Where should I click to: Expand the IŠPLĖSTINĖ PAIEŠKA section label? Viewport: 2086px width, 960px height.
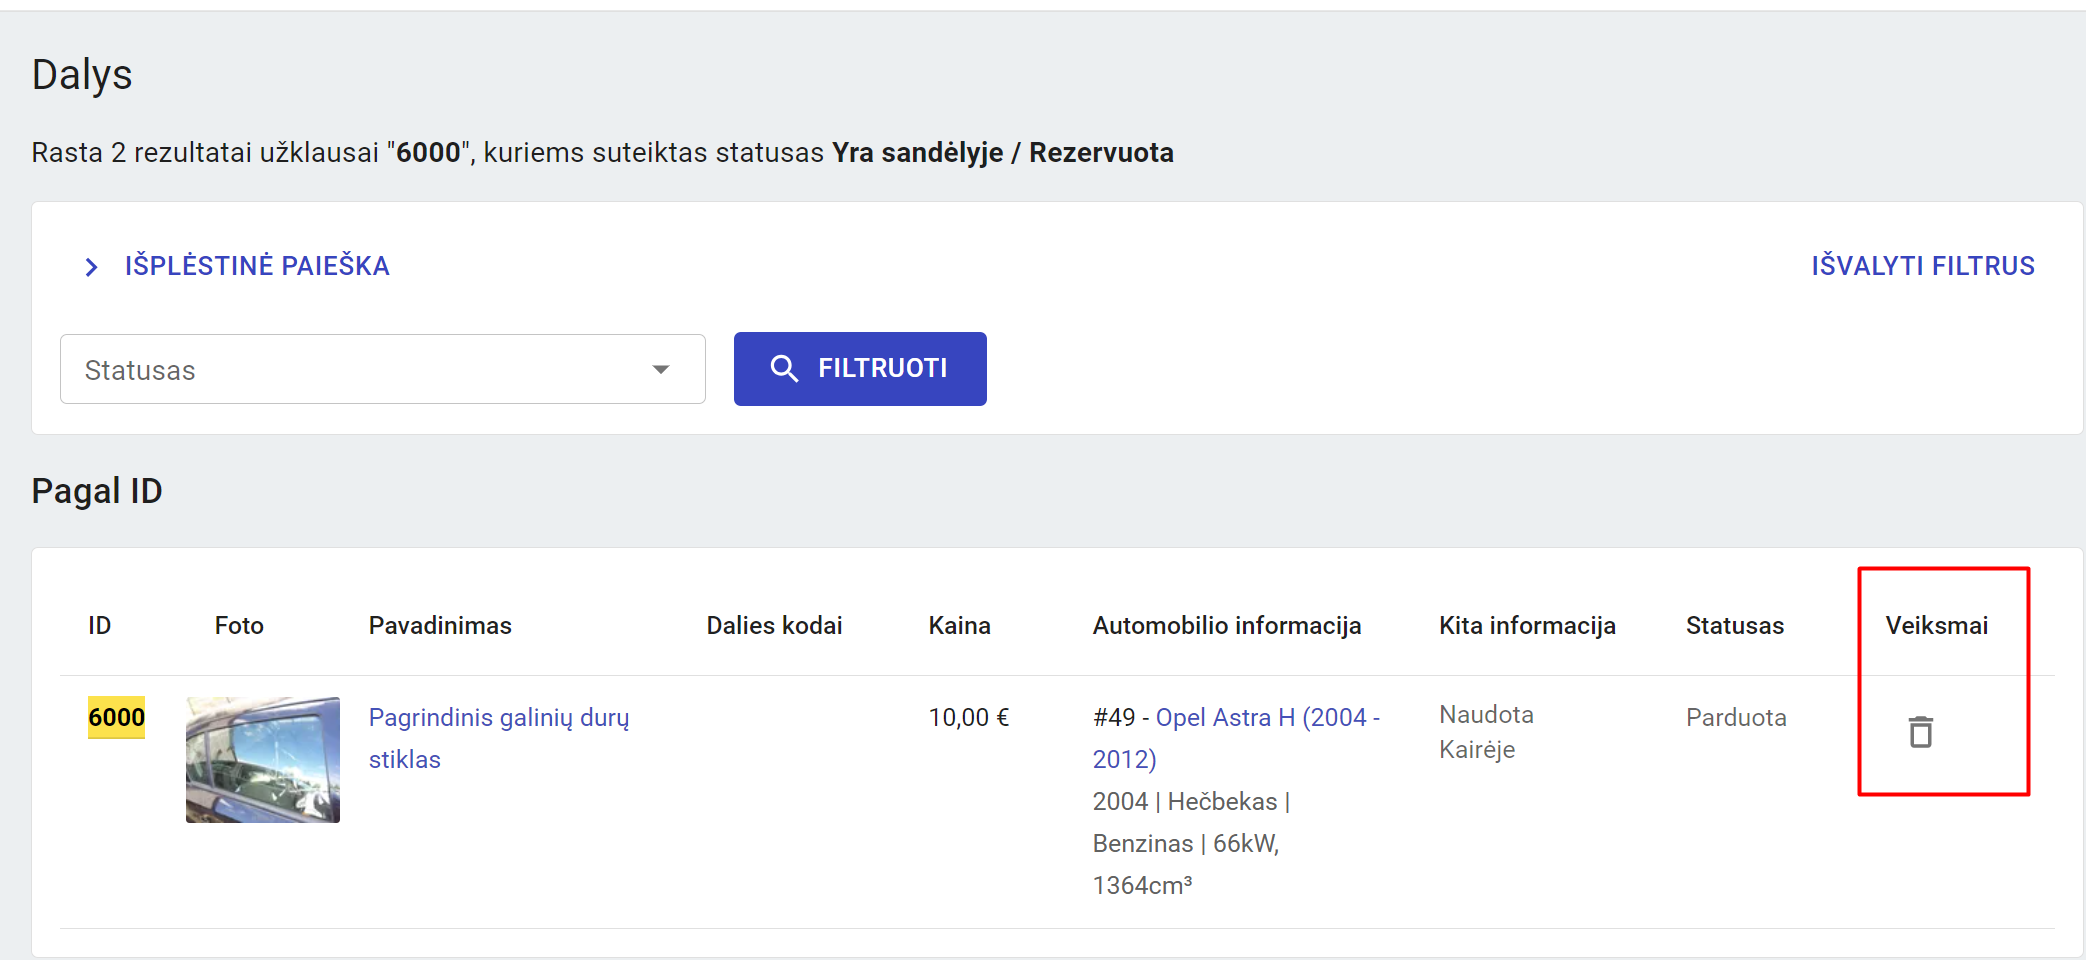click(257, 266)
